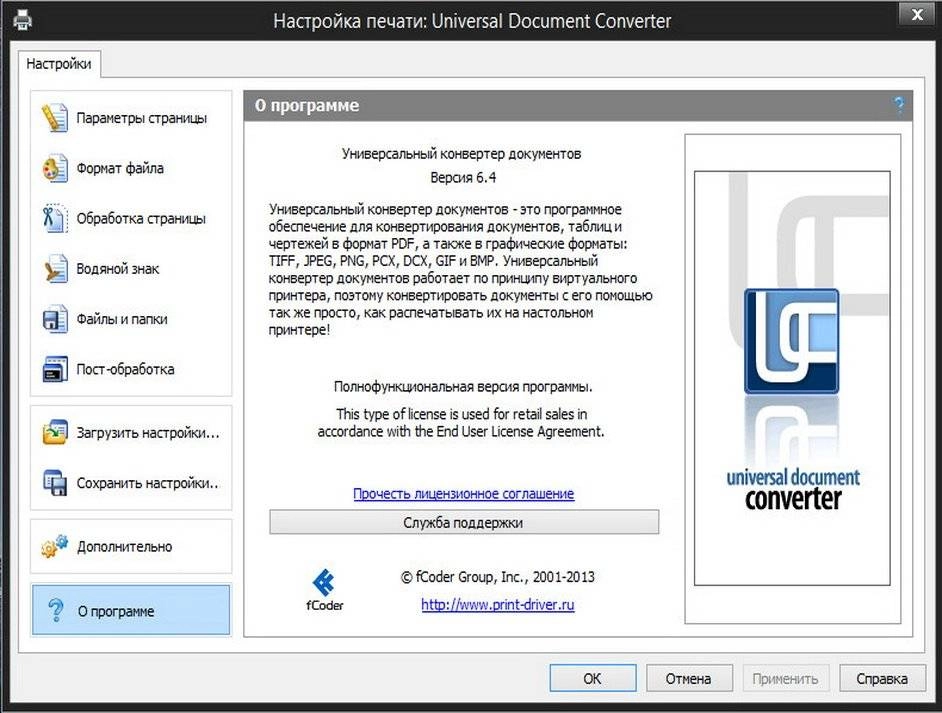Click the fCoder logo

click(x=324, y=590)
